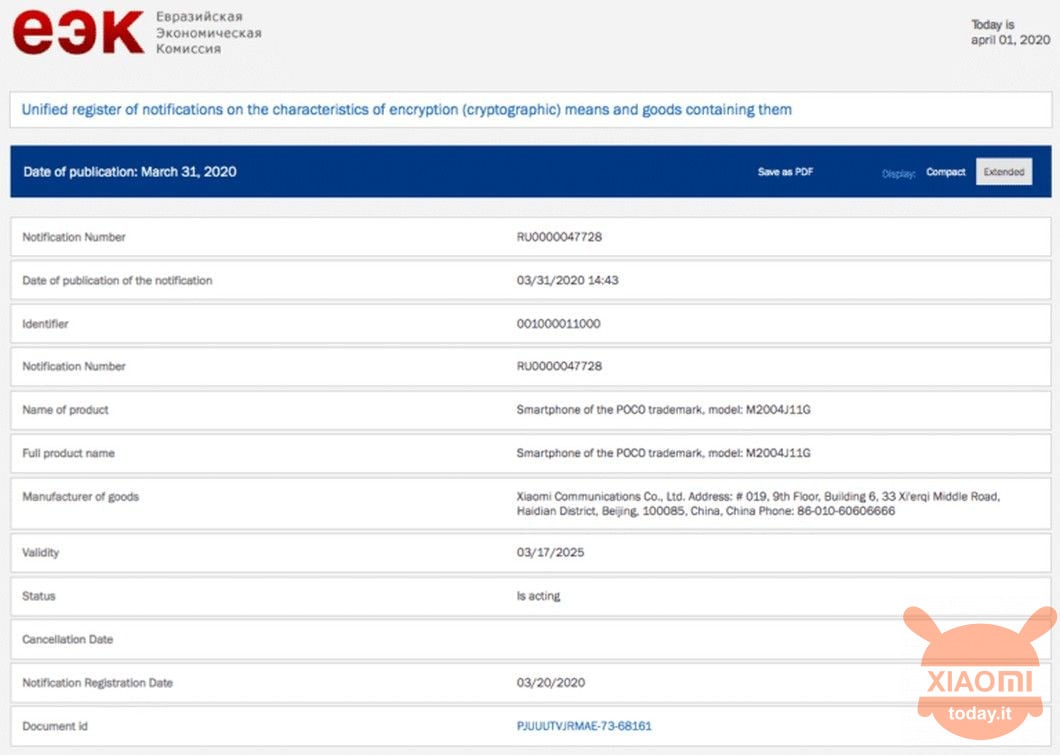
Task: Click the Евразийская Экономическая Комиссия title text
Action: (208, 32)
